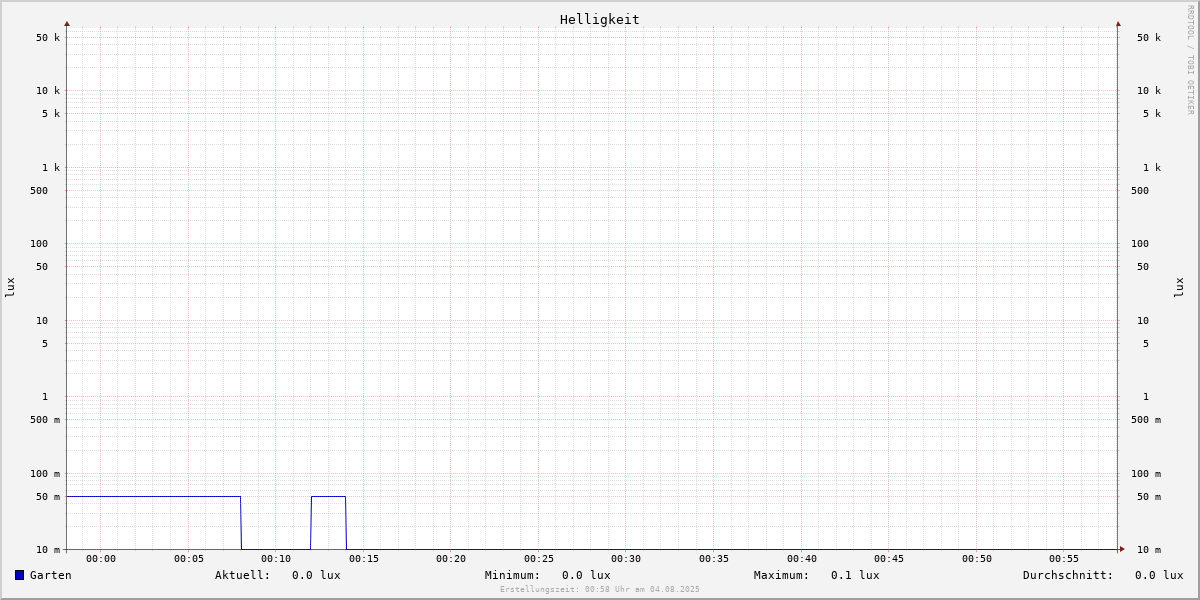Viewport: 1200px width, 600px height.
Task: Click the 00:00 time axis label
Action: pyautogui.click(x=101, y=559)
